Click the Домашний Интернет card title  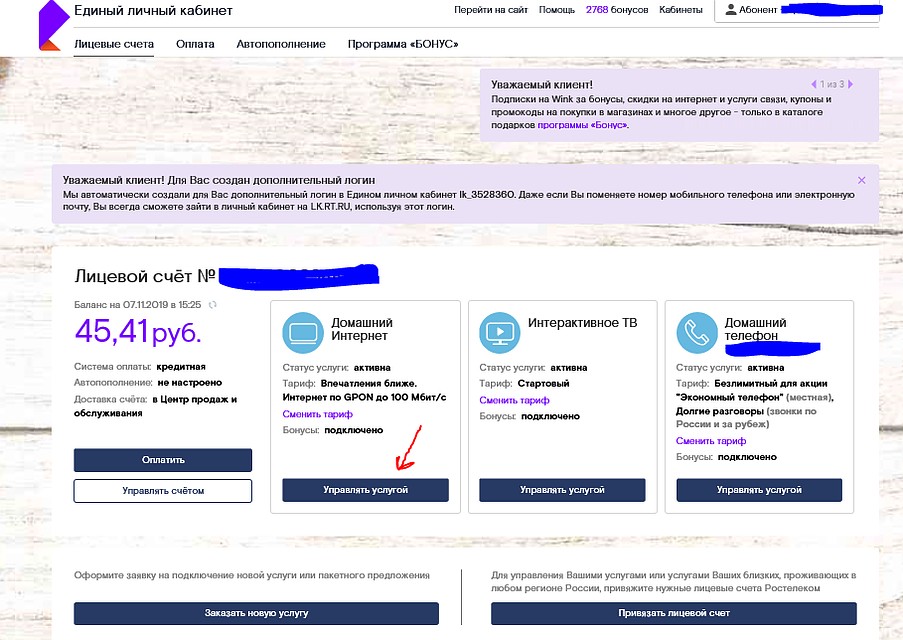pos(362,329)
